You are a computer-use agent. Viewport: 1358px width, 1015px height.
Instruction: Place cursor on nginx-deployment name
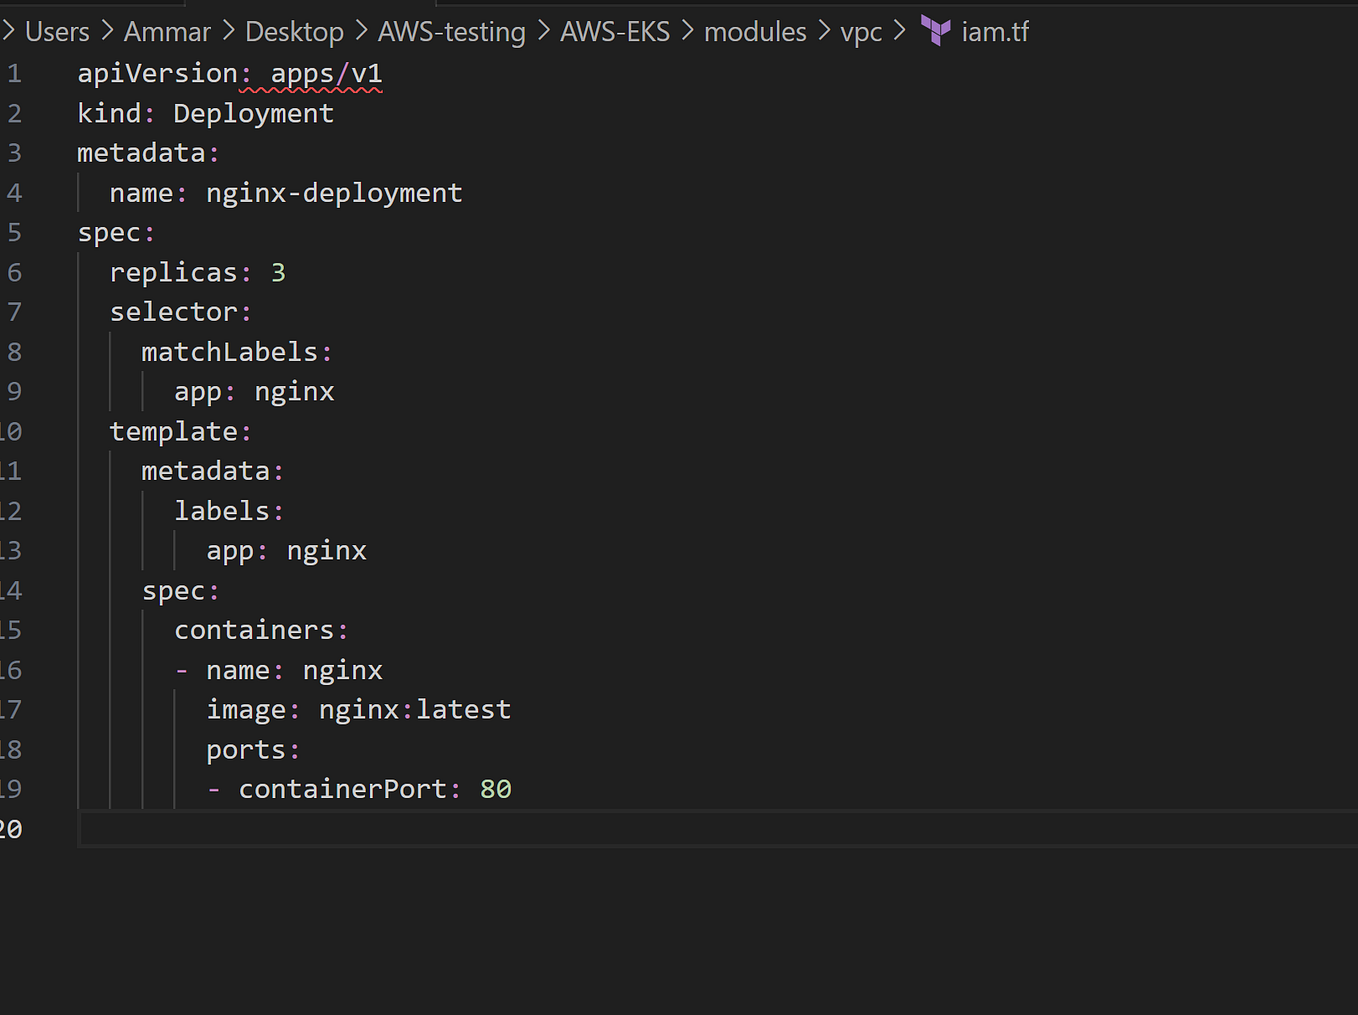(334, 192)
